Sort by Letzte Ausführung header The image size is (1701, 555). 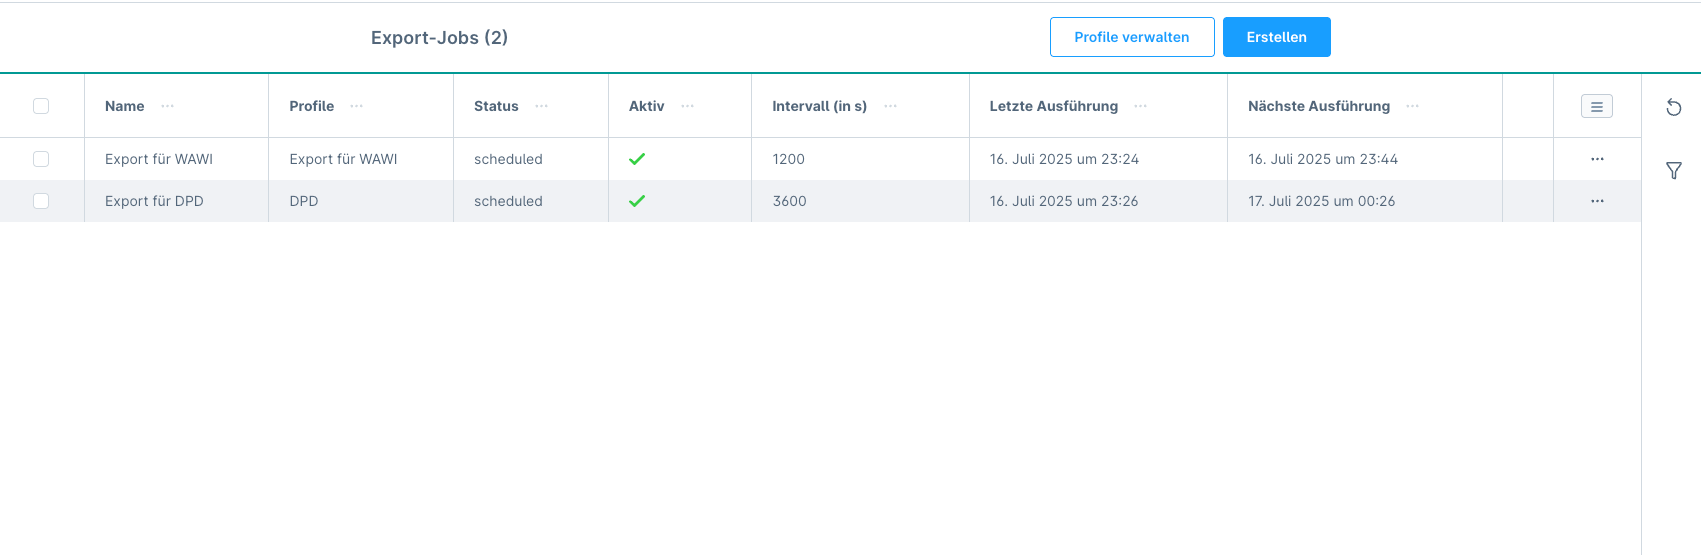(x=1054, y=106)
